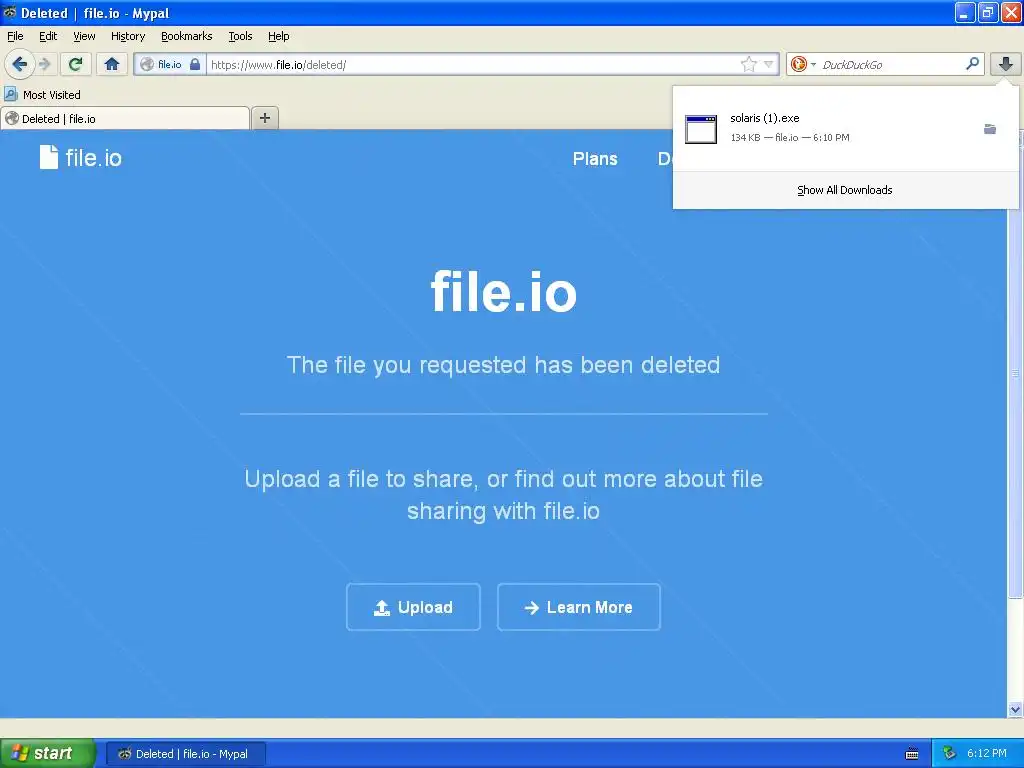Open containing folder for solaris (1).exe
1024x768 pixels.
(x=990, y=129)
